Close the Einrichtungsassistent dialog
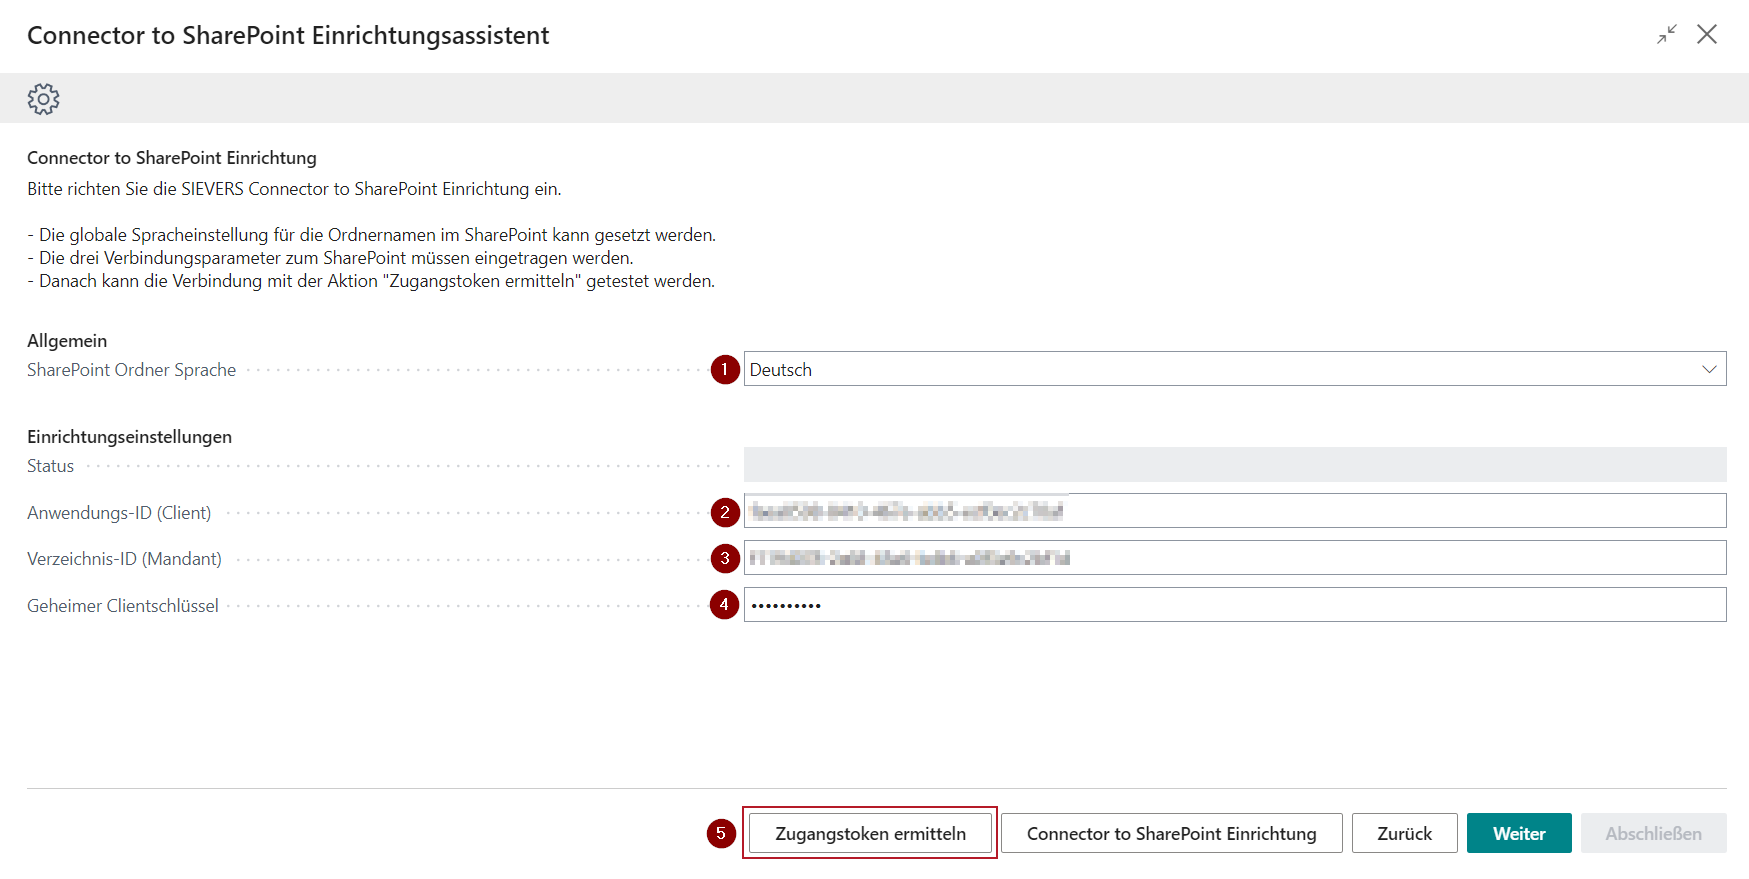The image size is (1749, 879). coord(1707,35)
